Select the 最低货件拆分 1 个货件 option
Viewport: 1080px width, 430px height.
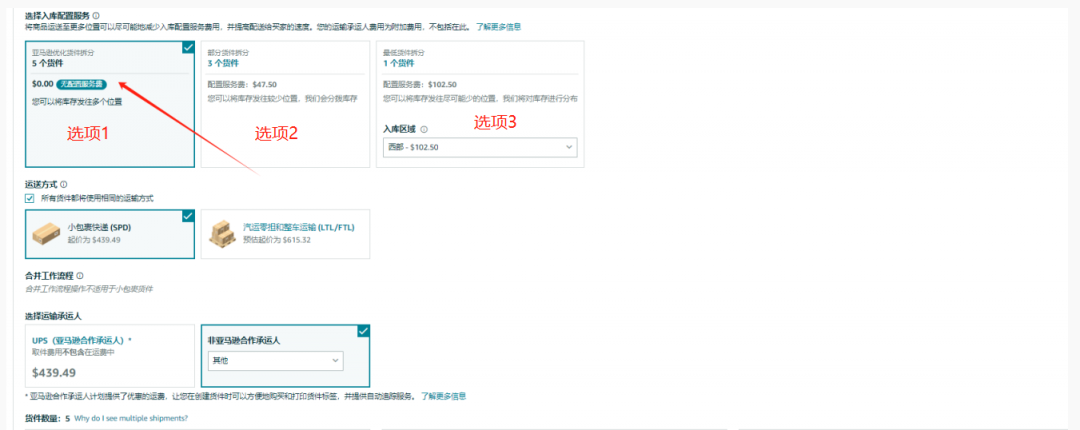tap(480, 104)
